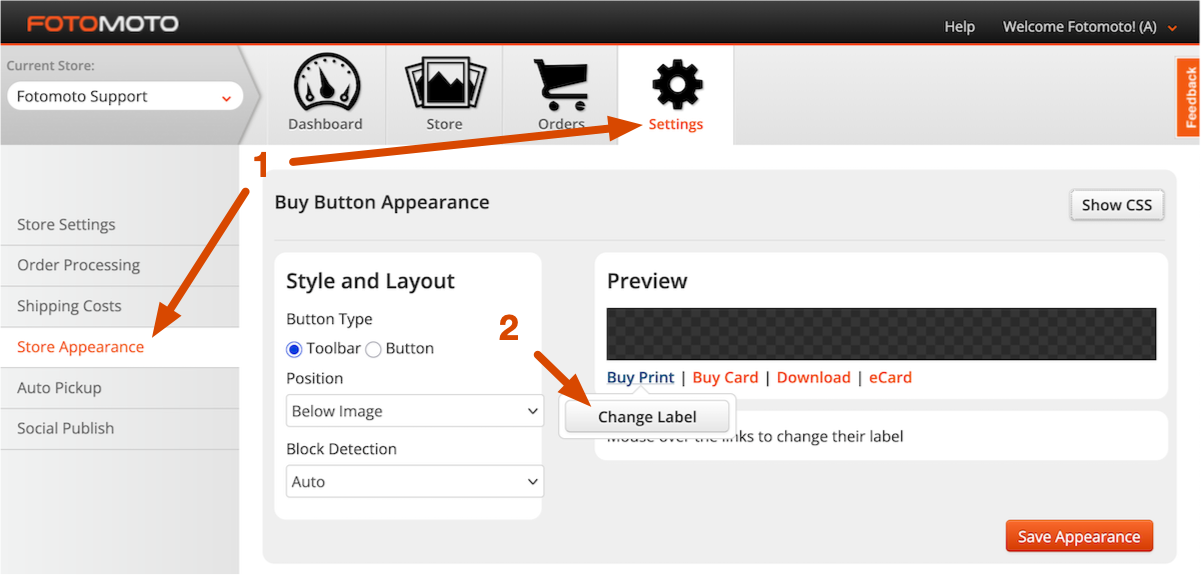Click the Download link in preview
The width and height of the screenshot is (1201, 575).
point(813,378)
